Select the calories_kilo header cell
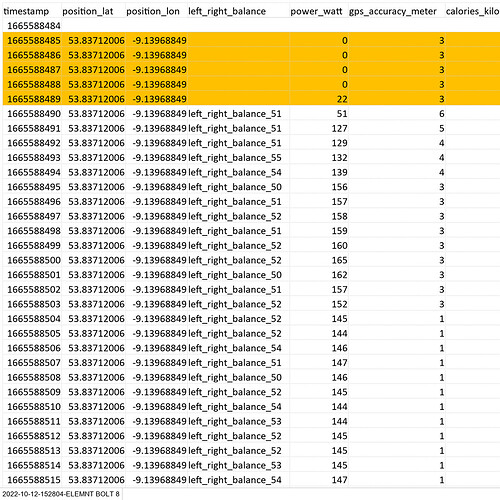This screenshot has width=500, height=500. pos(472,11)
